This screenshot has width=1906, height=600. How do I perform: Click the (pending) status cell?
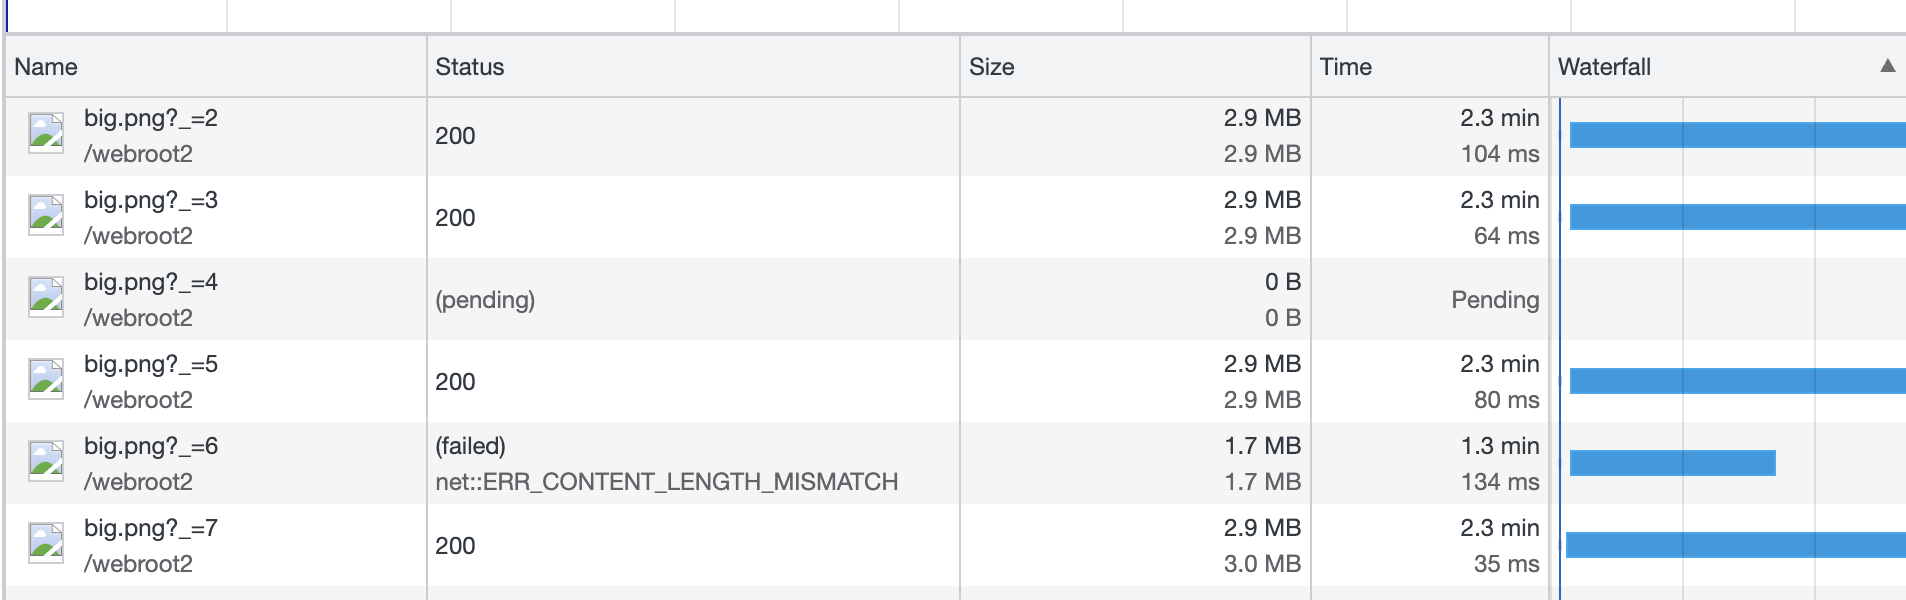click(x=485, y=300)
